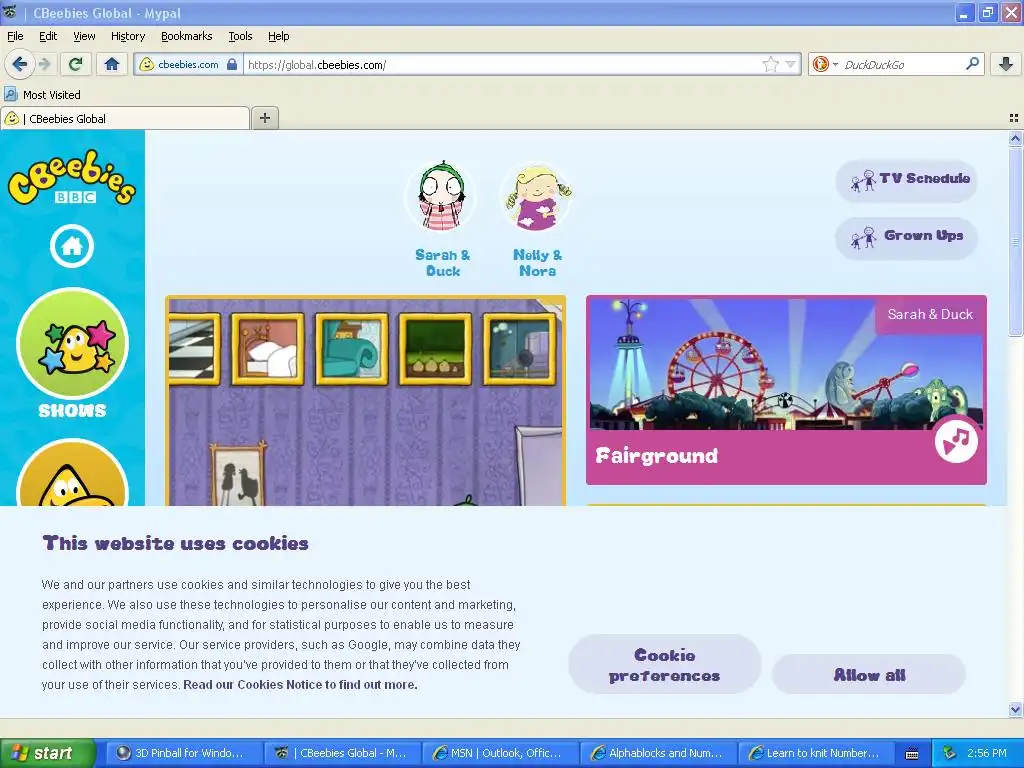
Task: Open the Edit menu
Action: tap(48, 36)
